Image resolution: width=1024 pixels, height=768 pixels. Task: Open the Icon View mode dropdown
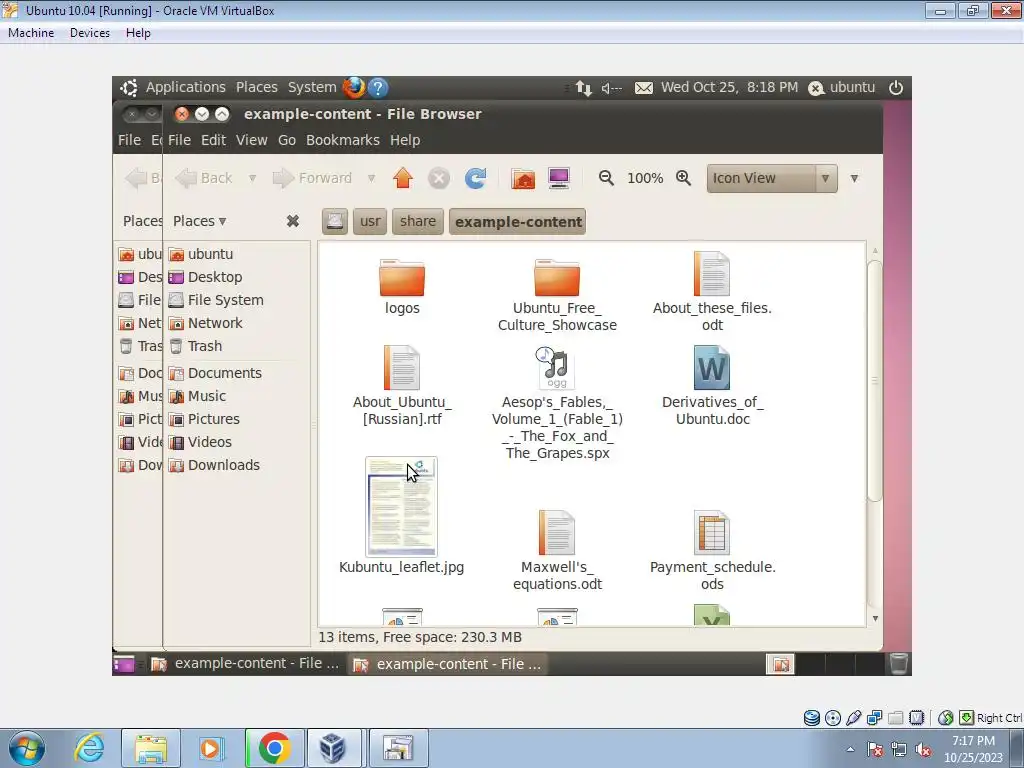pyautogui.click(x=771, y=178)
